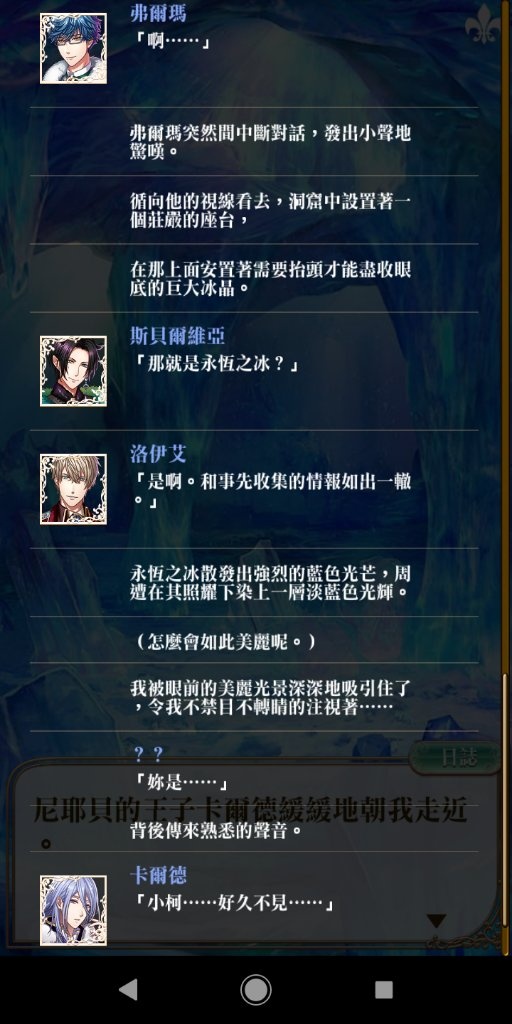Tap the Android back navigation button

(129, 990)
